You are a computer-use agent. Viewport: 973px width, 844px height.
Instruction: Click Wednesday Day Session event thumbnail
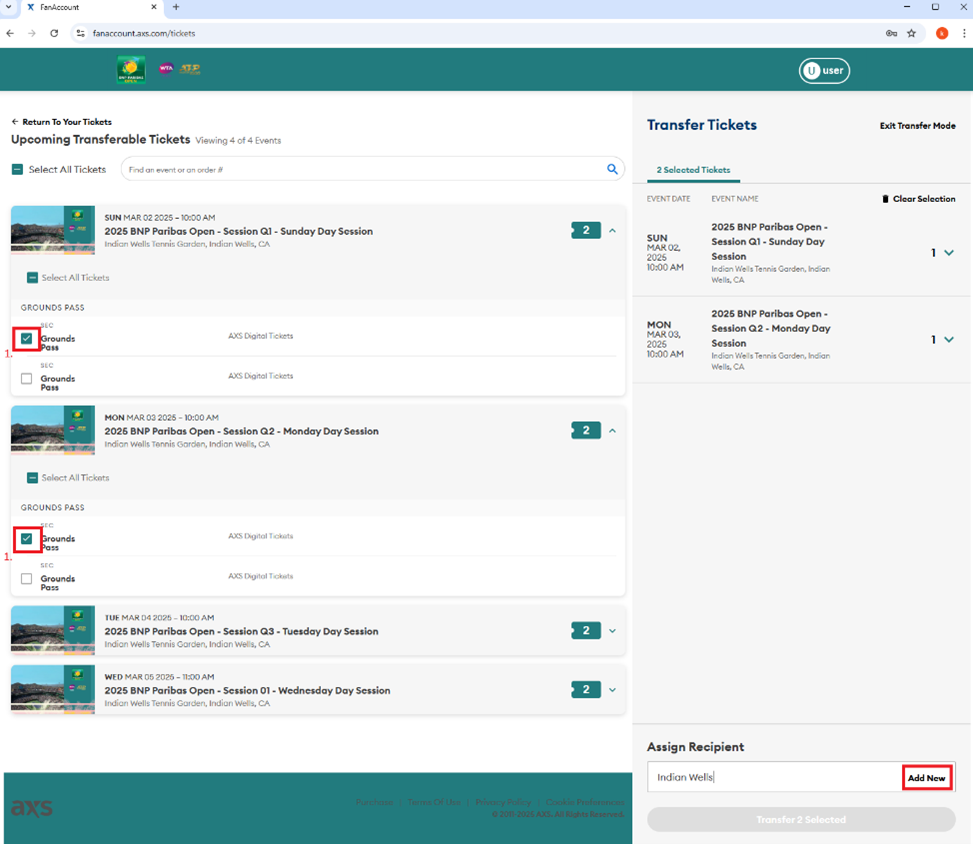(x=53, y=689)
